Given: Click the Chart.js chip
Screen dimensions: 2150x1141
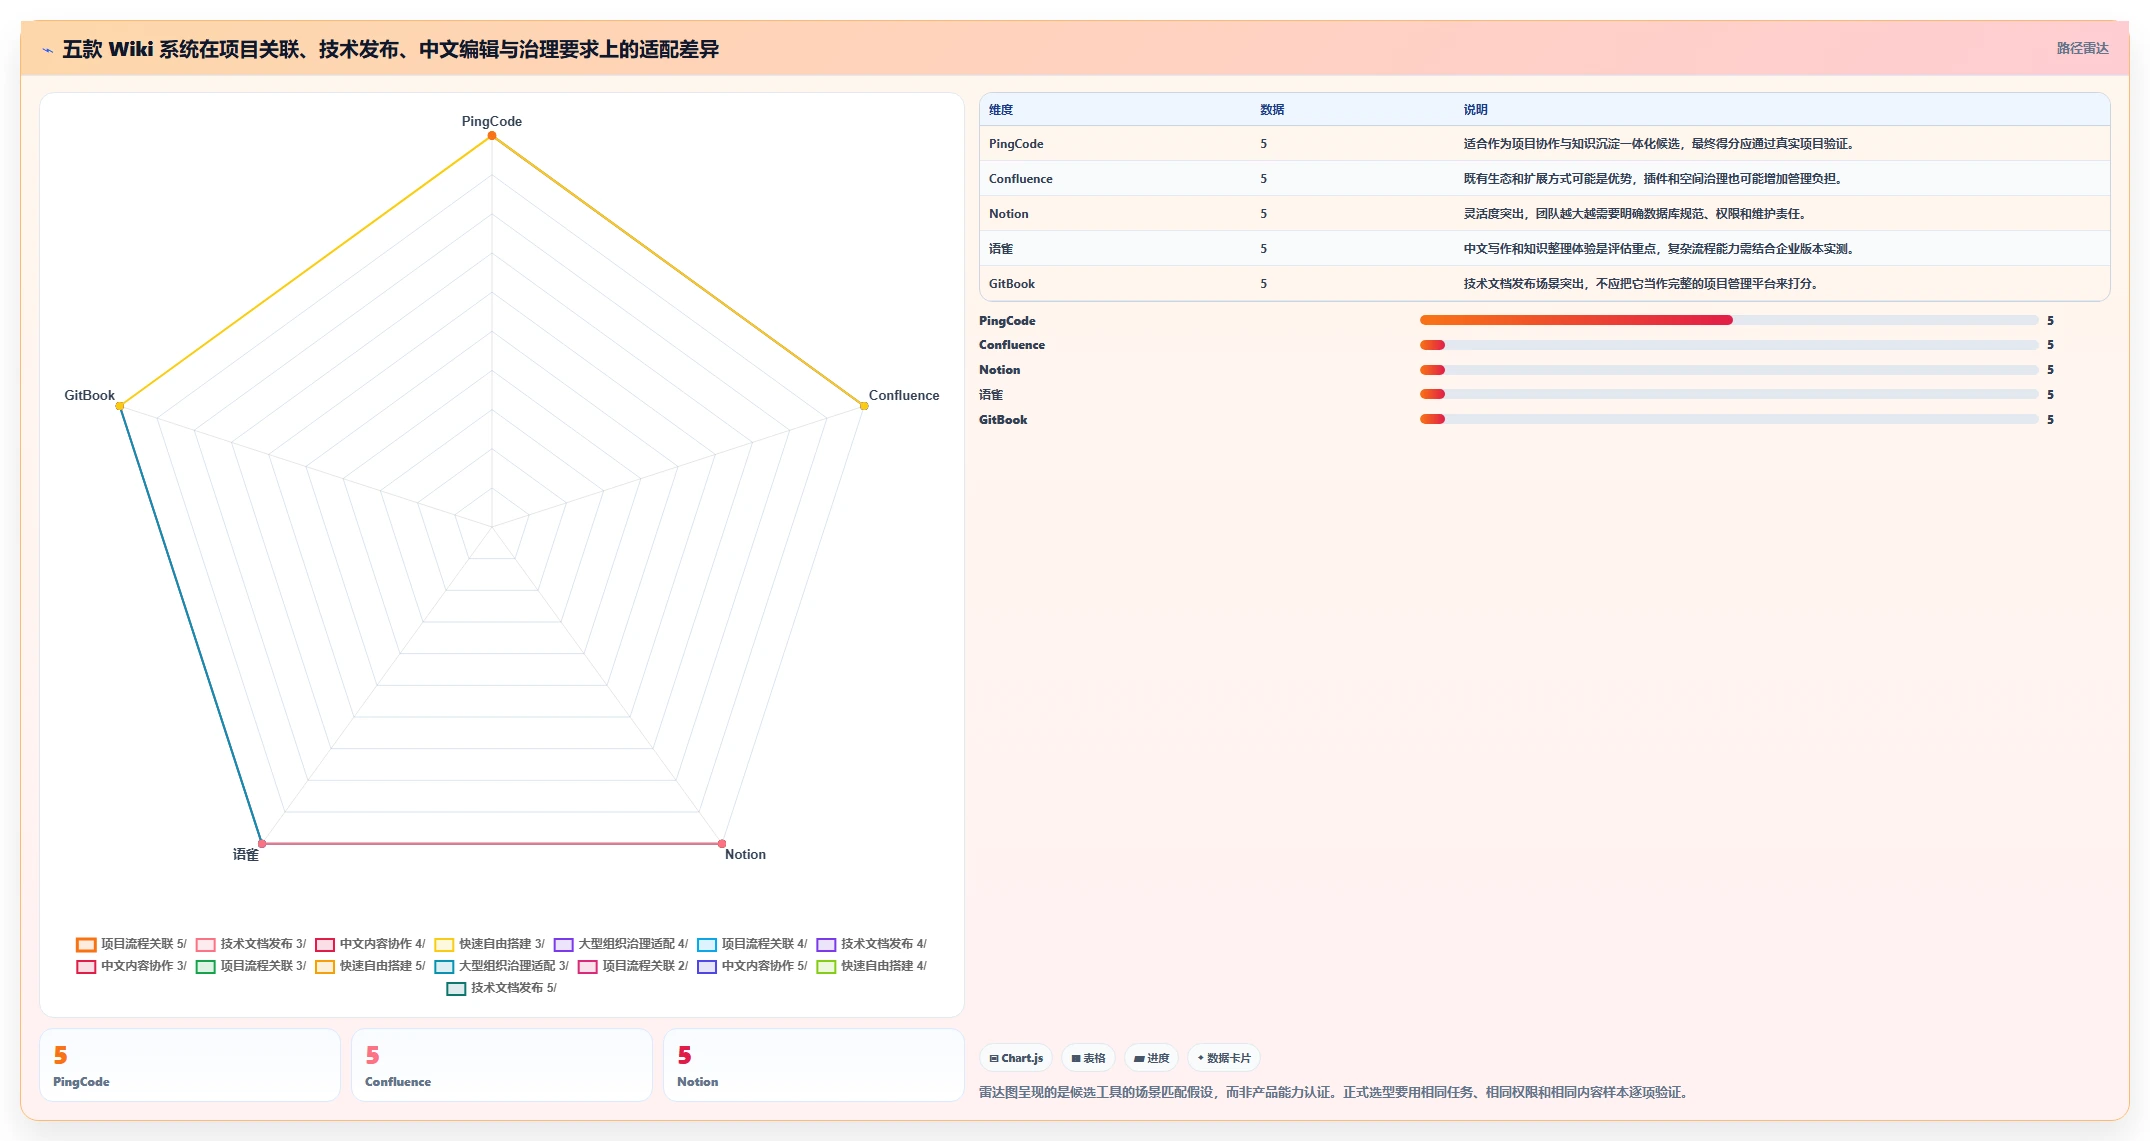Looking at the screenshot, I should pos(1016,1058).
